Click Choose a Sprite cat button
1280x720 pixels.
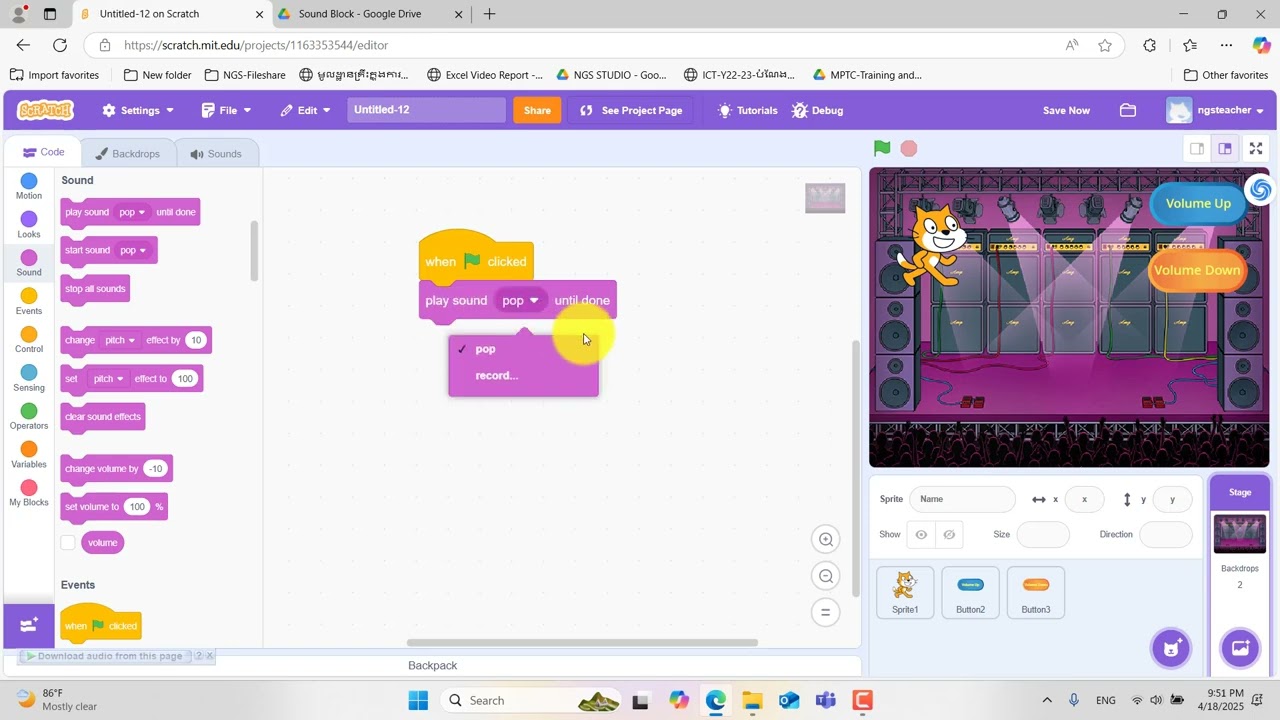click(x=1172, y=647)
